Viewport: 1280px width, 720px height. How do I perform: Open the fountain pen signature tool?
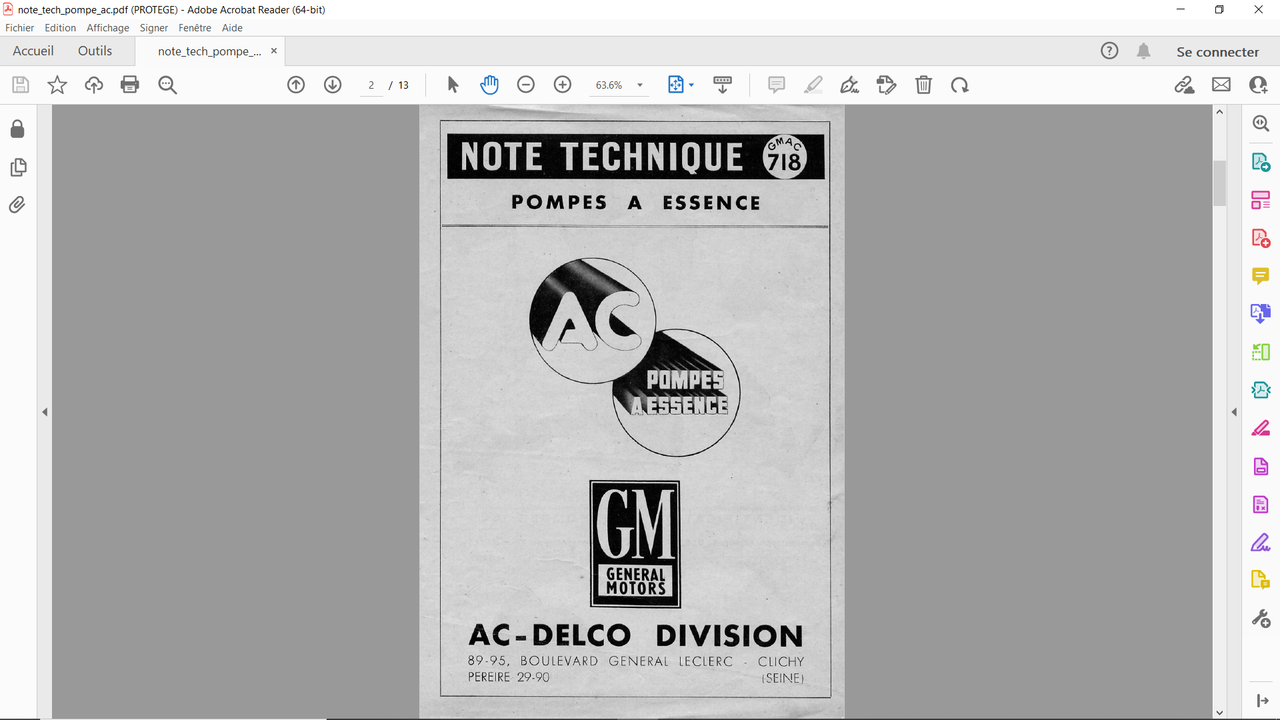coord(850,85)
